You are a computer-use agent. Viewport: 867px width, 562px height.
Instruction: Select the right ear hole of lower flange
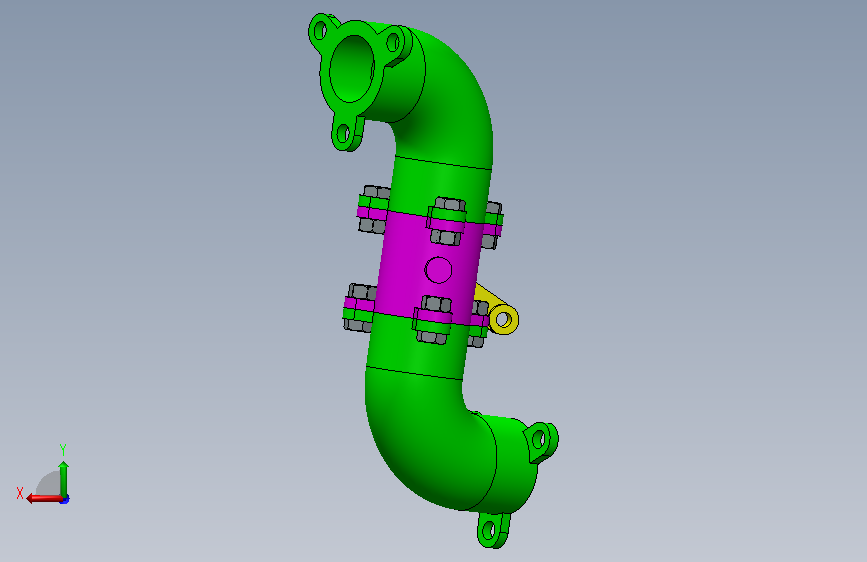[x=539, y=440]
